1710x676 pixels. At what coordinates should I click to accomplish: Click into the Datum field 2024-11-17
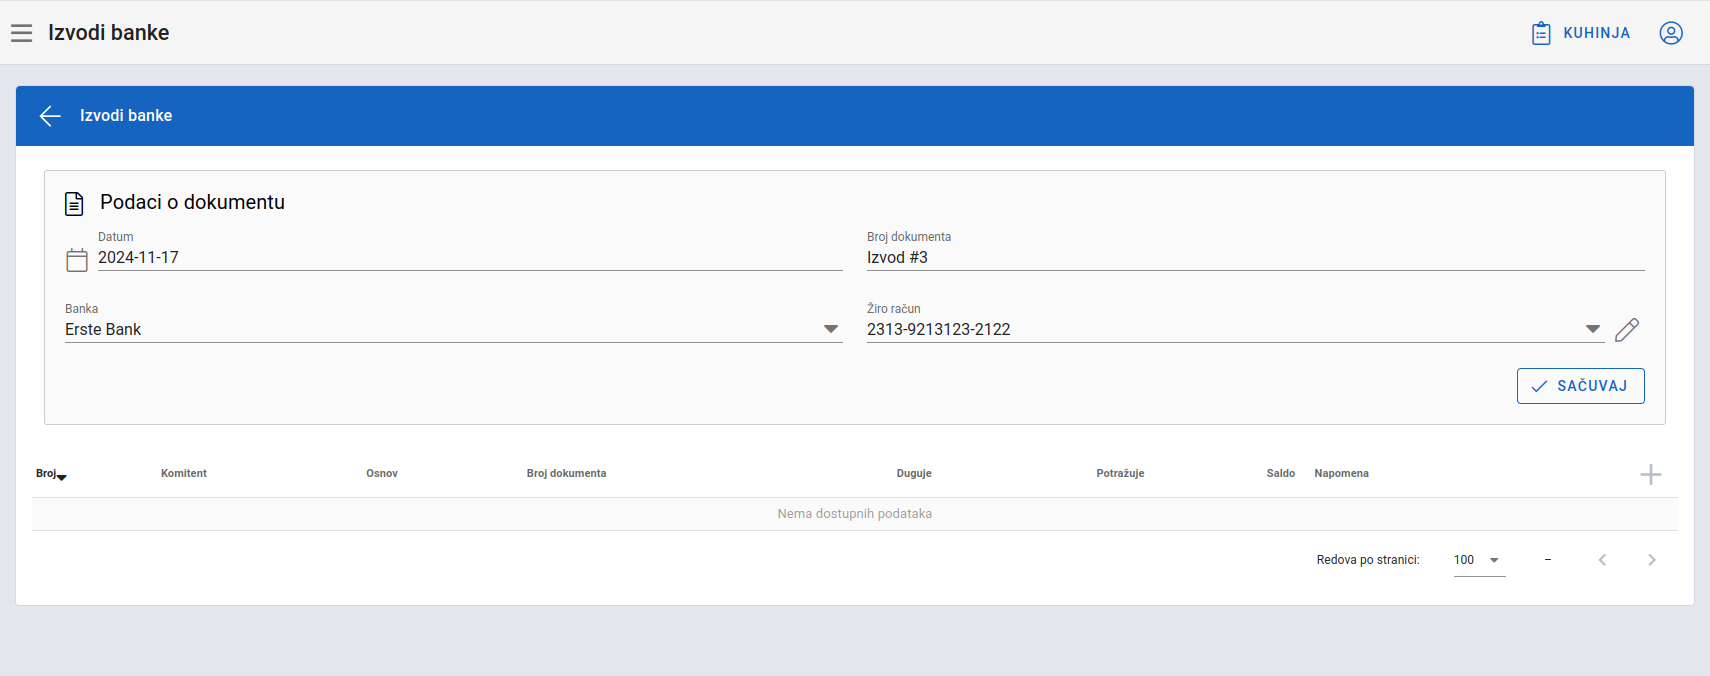point(470,258)
